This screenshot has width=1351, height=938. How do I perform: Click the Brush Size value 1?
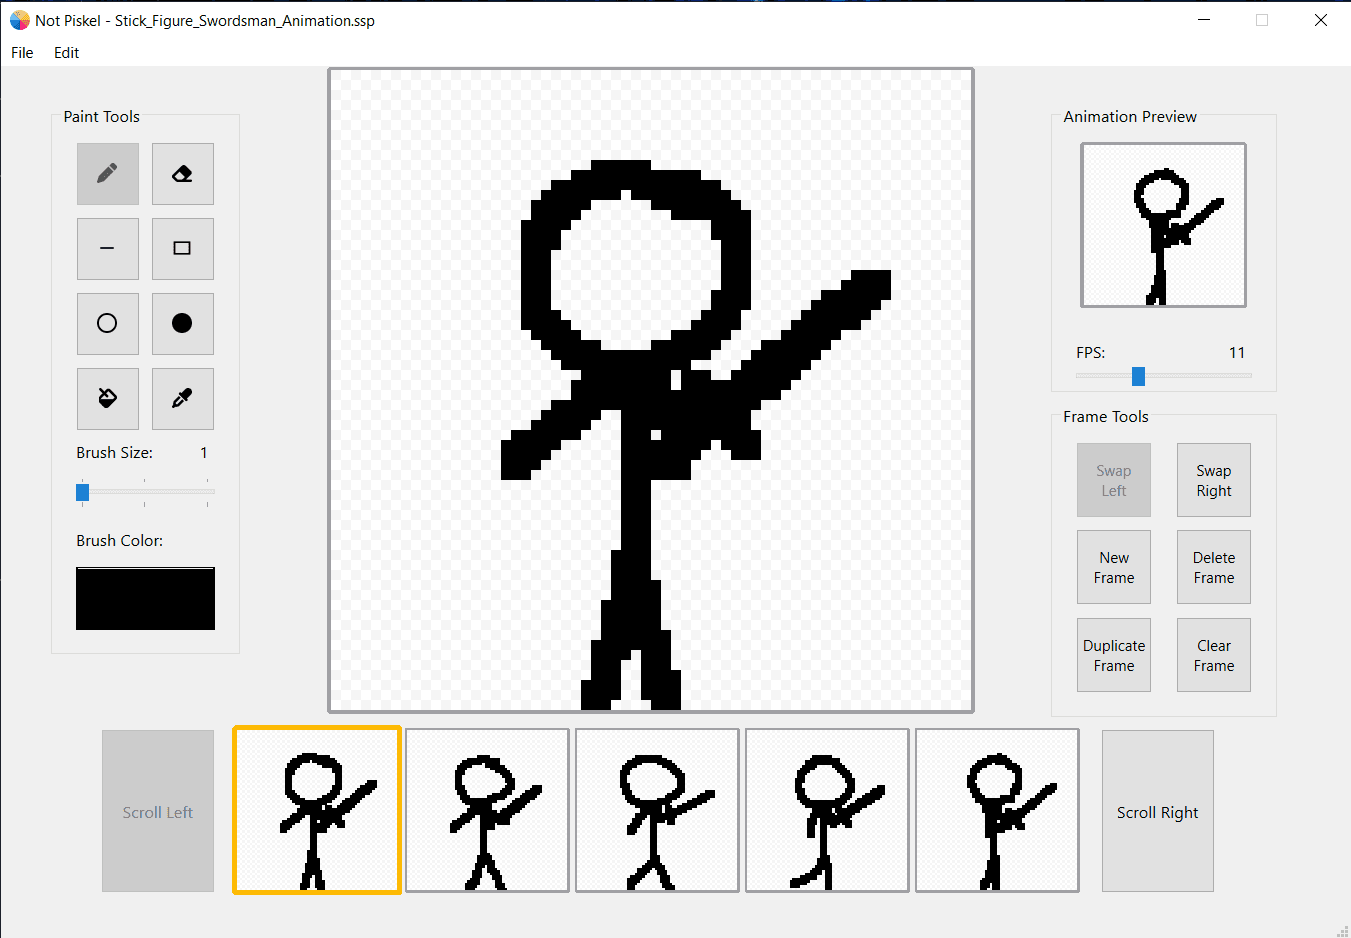(204, 453)
